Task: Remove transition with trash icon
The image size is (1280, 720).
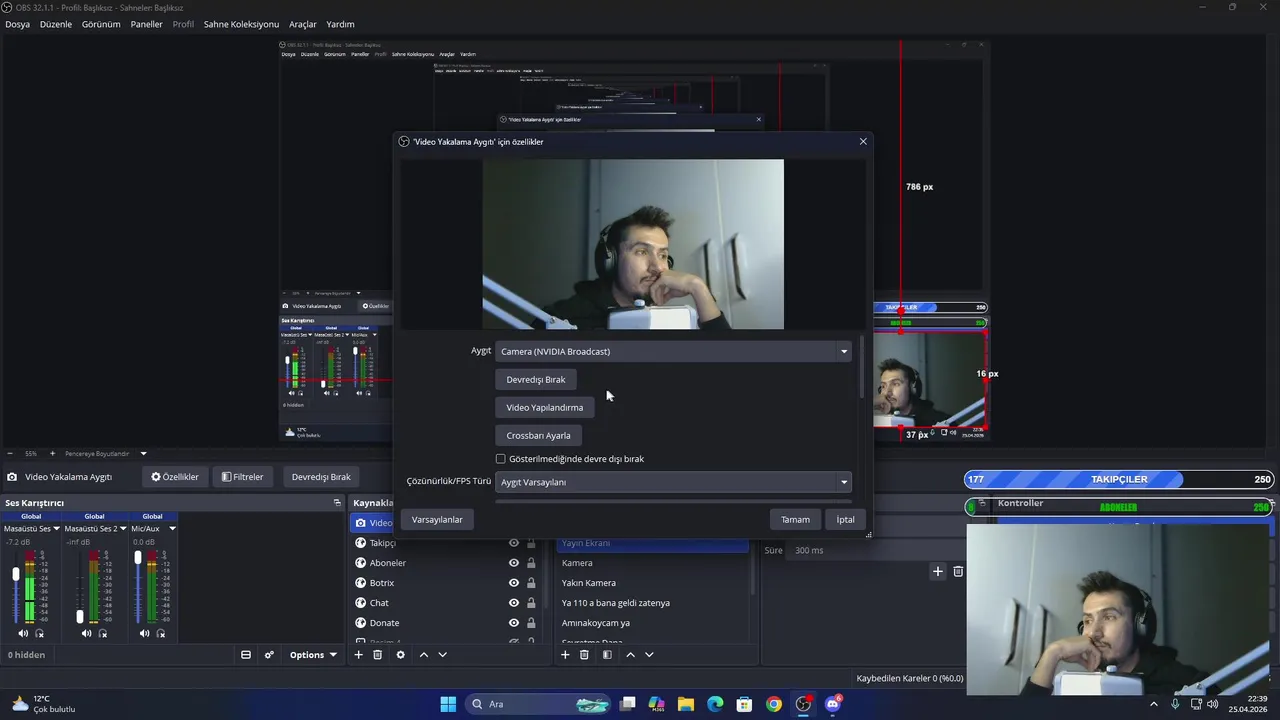Action: click(x=958, y=571)
